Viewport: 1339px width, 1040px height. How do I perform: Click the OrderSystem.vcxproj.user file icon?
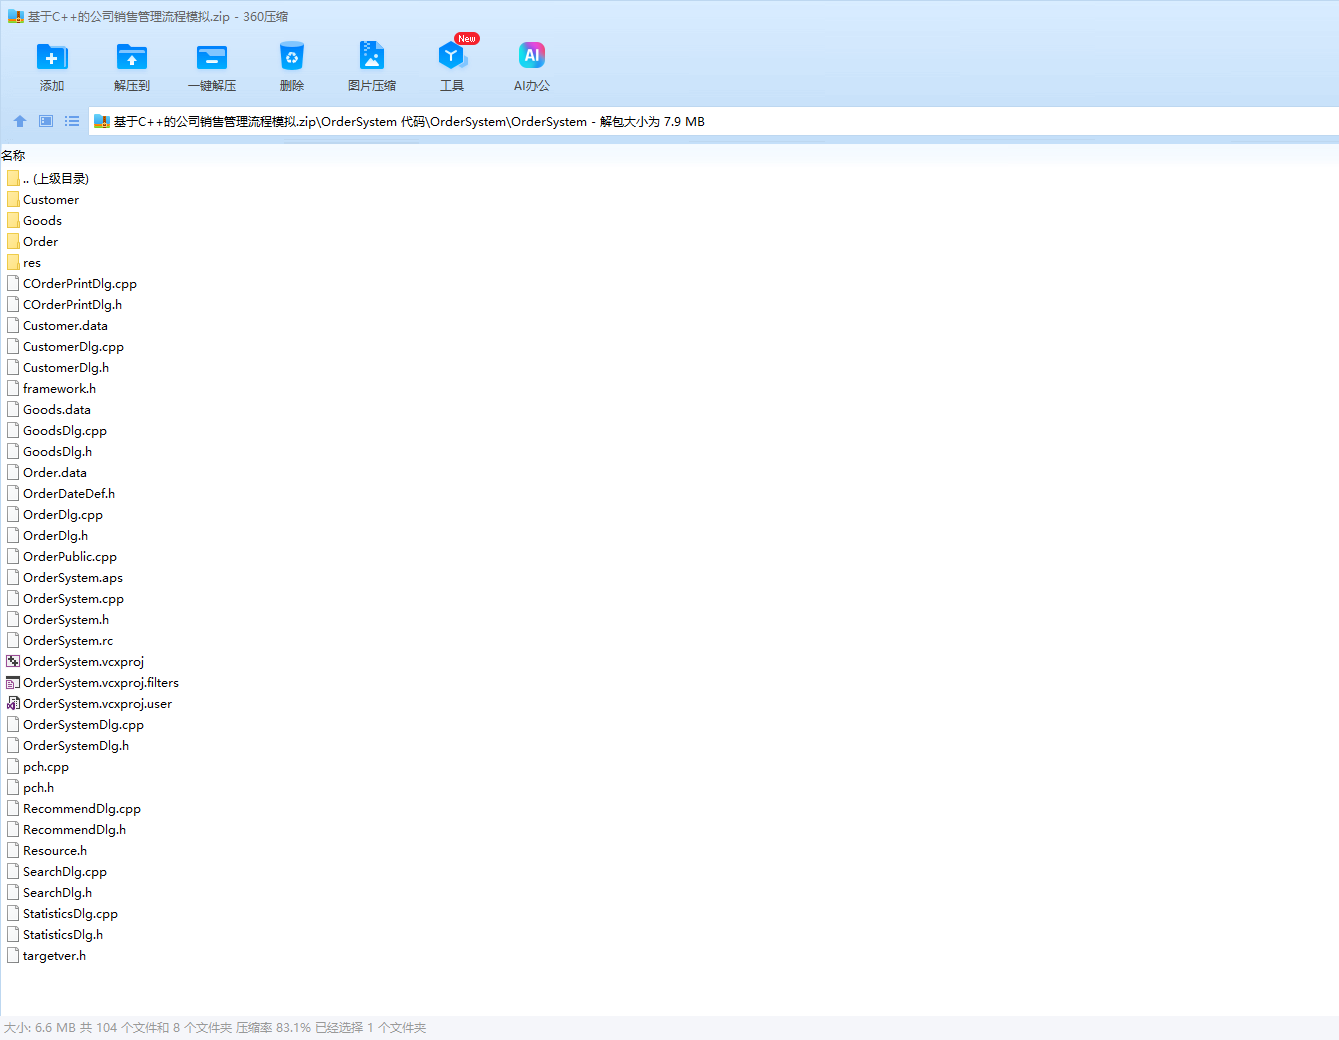[13, 703]
